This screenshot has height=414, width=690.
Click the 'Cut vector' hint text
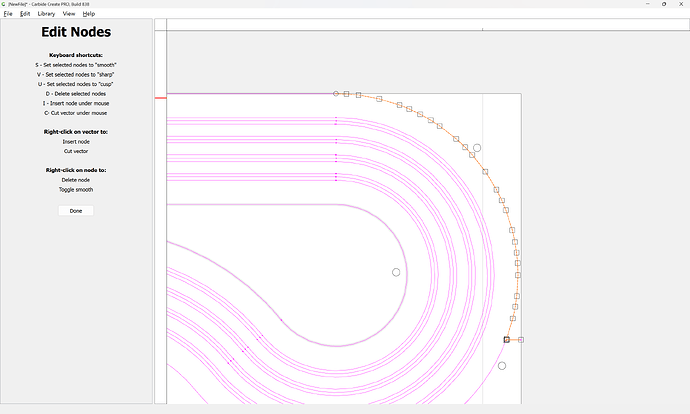click(76, 151)
